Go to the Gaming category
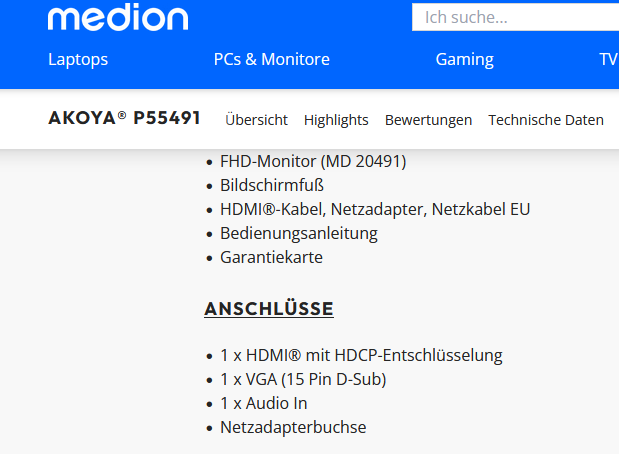Screen dimensions: 619x454 click(465, 60)
